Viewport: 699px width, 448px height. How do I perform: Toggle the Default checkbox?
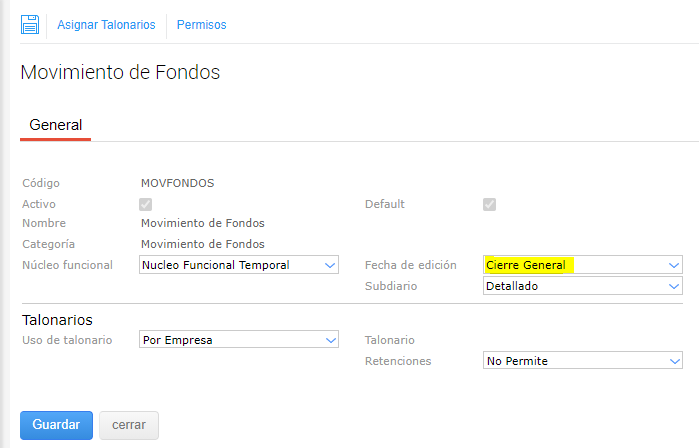click(x=489, y=204)
